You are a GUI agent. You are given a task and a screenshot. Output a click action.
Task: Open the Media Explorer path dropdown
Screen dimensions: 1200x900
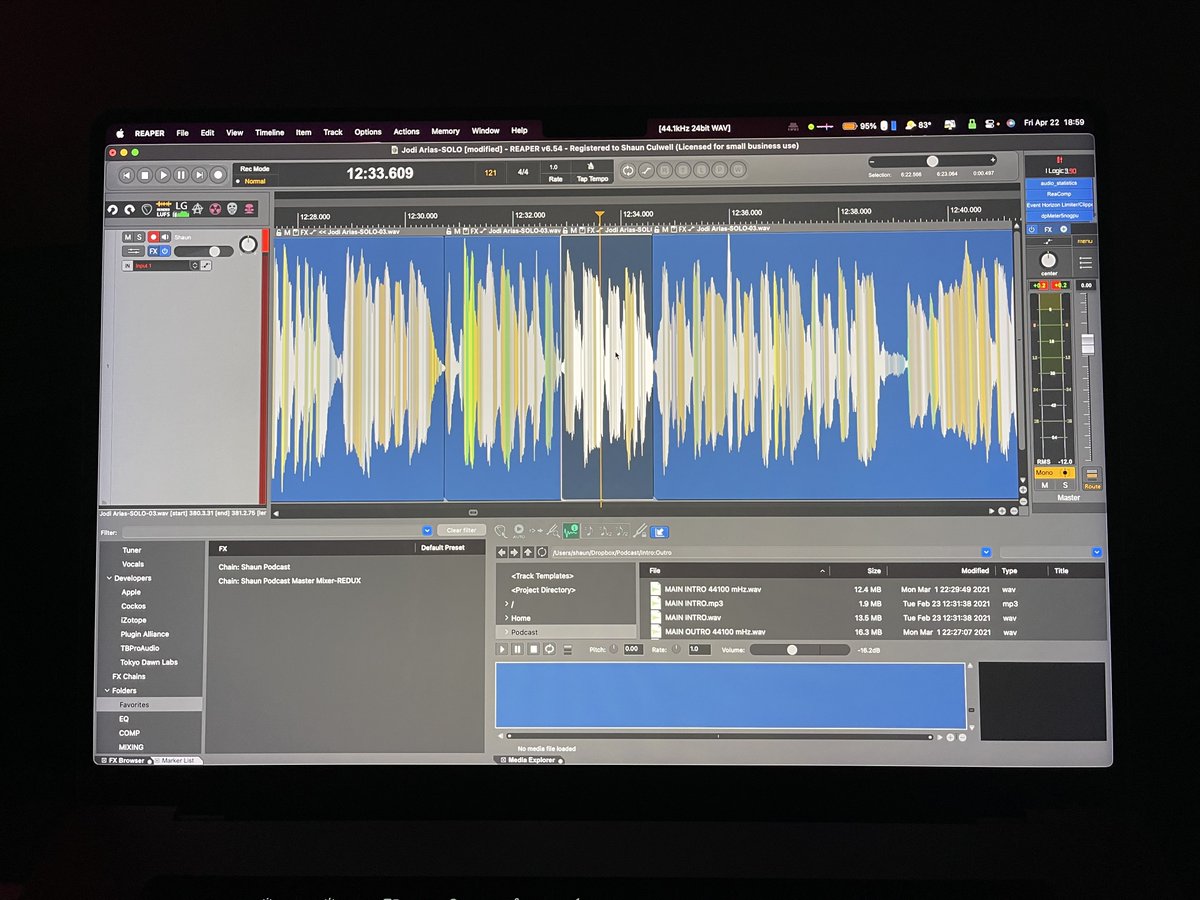point(986,552)
